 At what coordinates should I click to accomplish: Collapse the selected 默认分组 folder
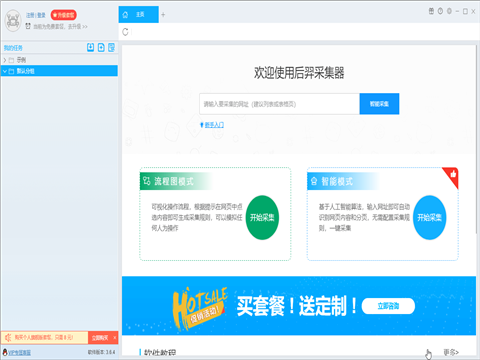point(5,71)
